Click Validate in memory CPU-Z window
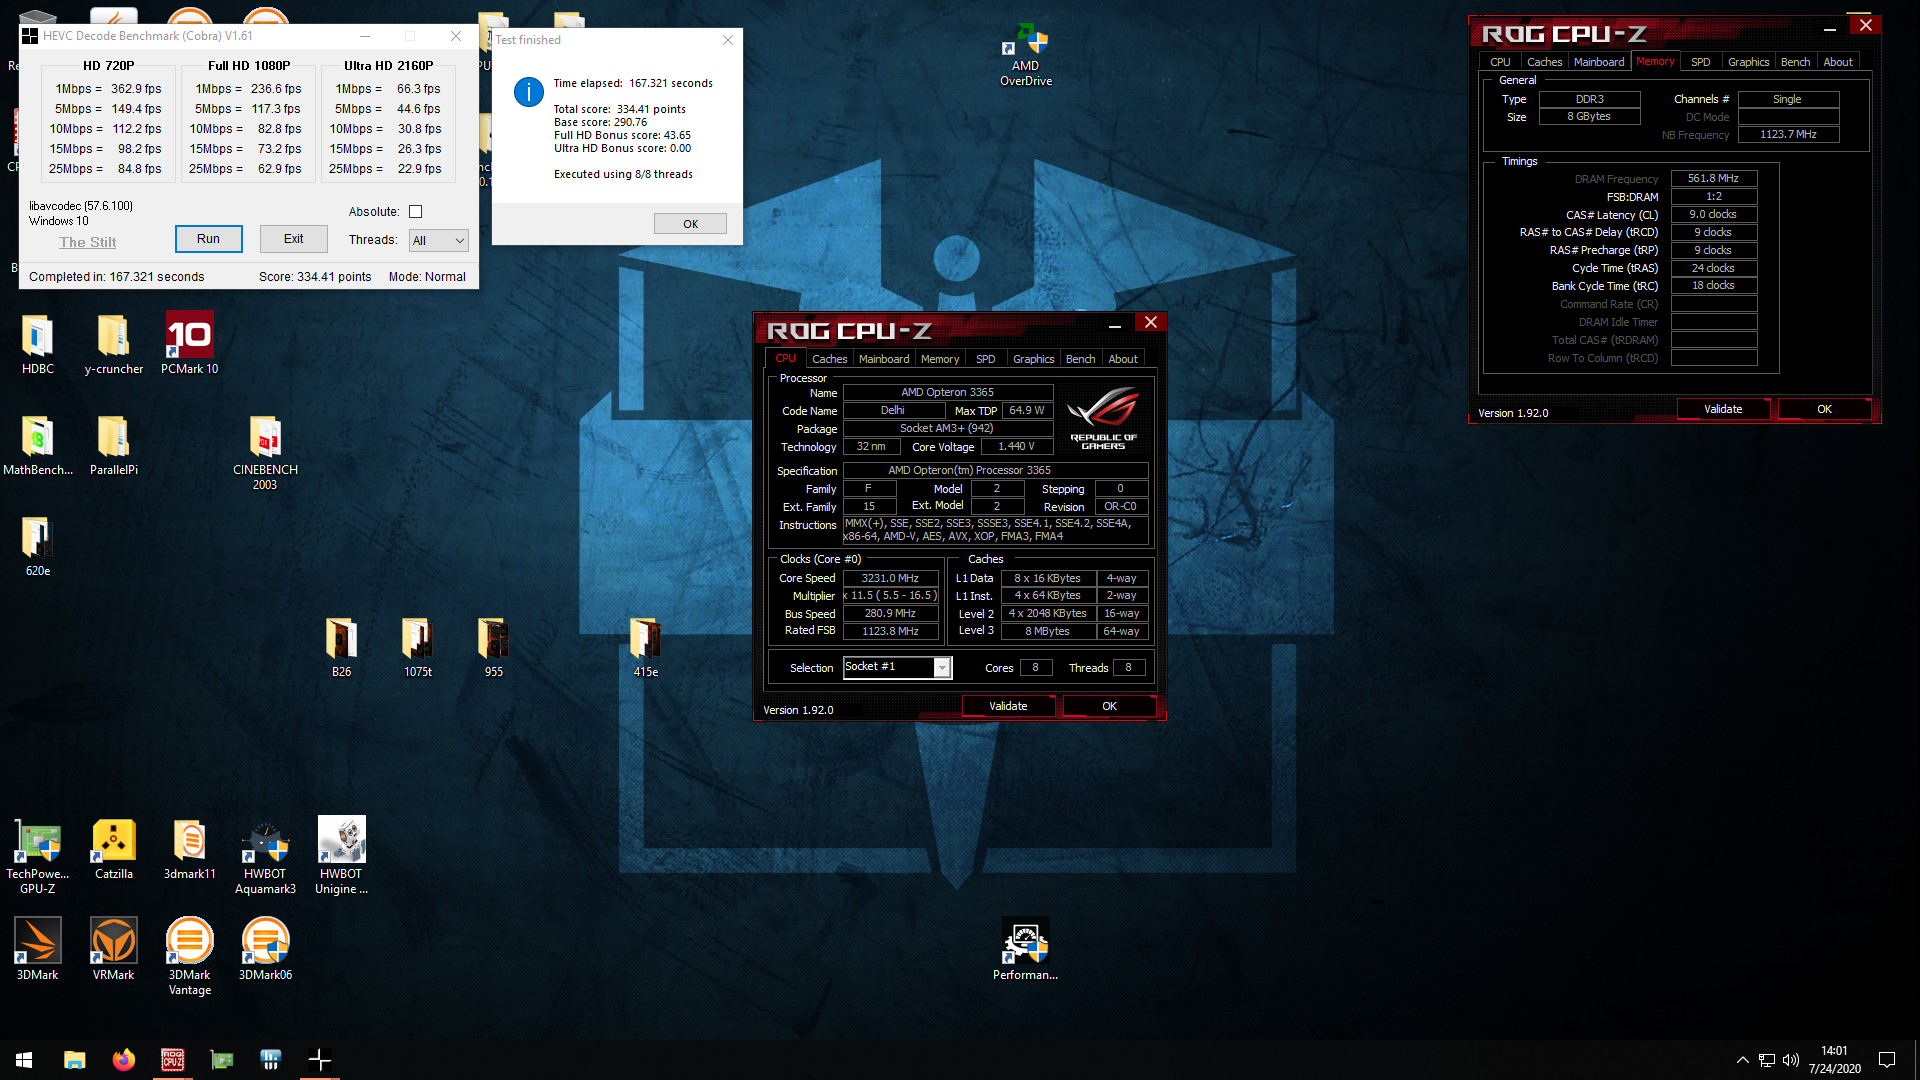Image resolution: width=1920 pixels, height=1080 pixels. click(x=1723, y=409)
